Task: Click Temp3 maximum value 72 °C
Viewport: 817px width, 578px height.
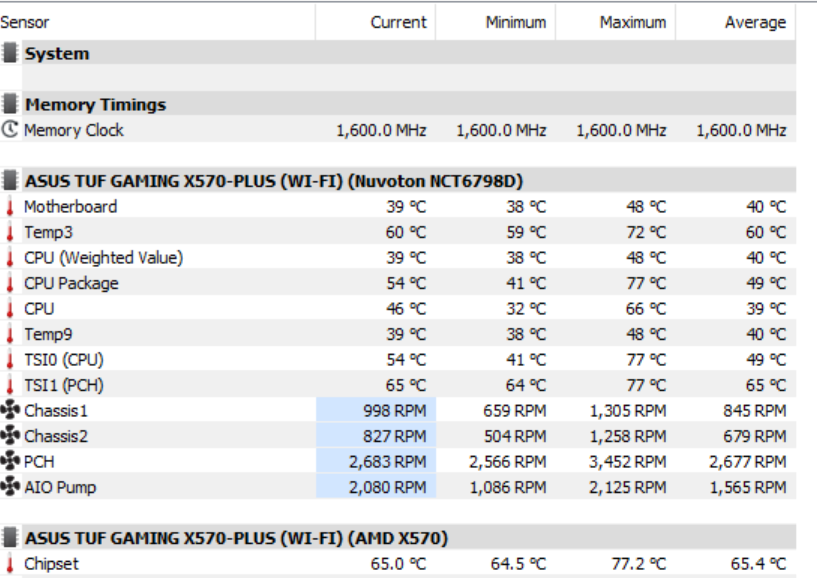Action: pos(646,232)
